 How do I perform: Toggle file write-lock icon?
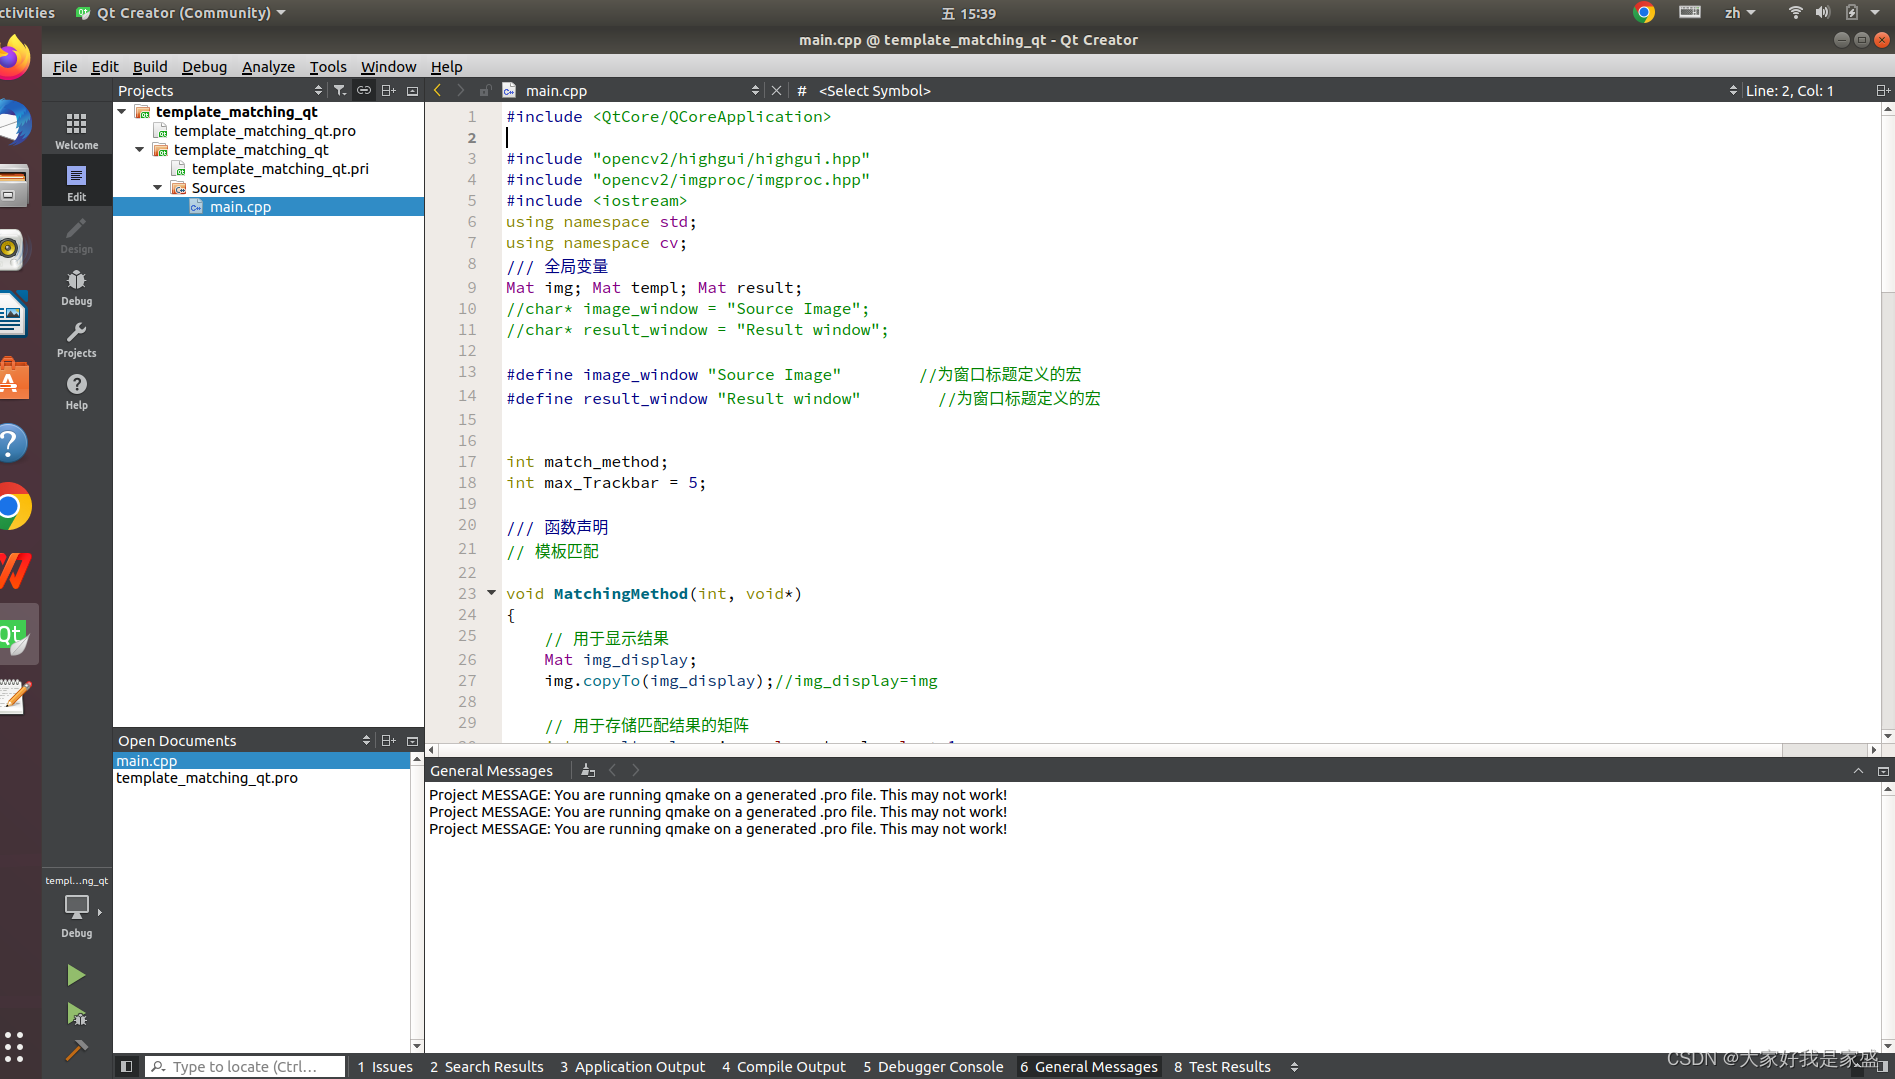pos(485,90)
